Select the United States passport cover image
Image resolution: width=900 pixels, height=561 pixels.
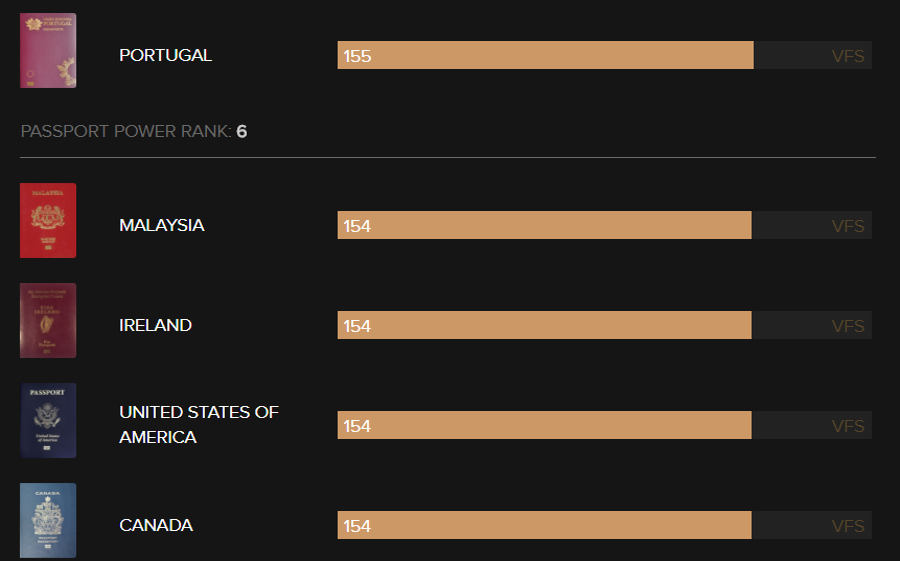(48, 420)
